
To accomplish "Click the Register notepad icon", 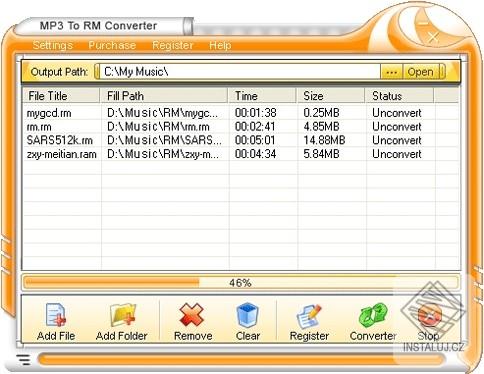I will 309,315.
